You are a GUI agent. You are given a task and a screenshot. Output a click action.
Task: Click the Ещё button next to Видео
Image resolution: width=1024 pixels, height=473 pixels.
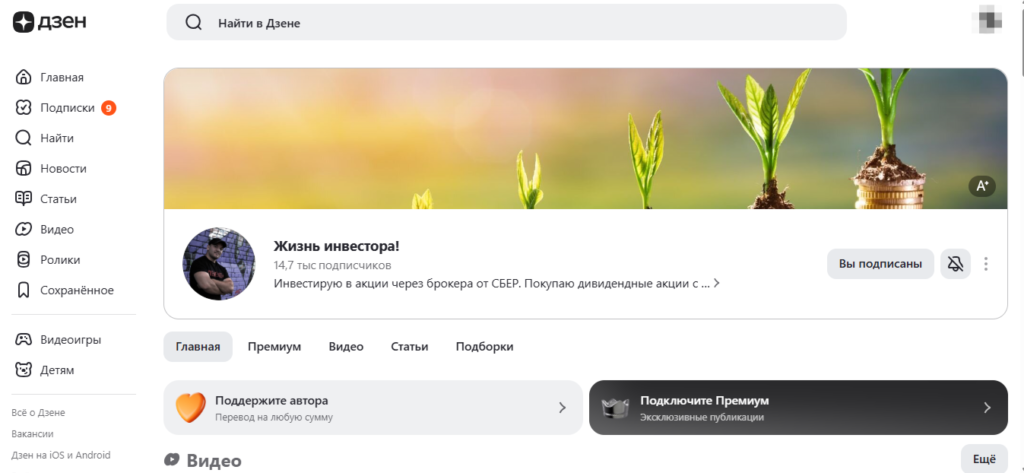pos(984,459)
